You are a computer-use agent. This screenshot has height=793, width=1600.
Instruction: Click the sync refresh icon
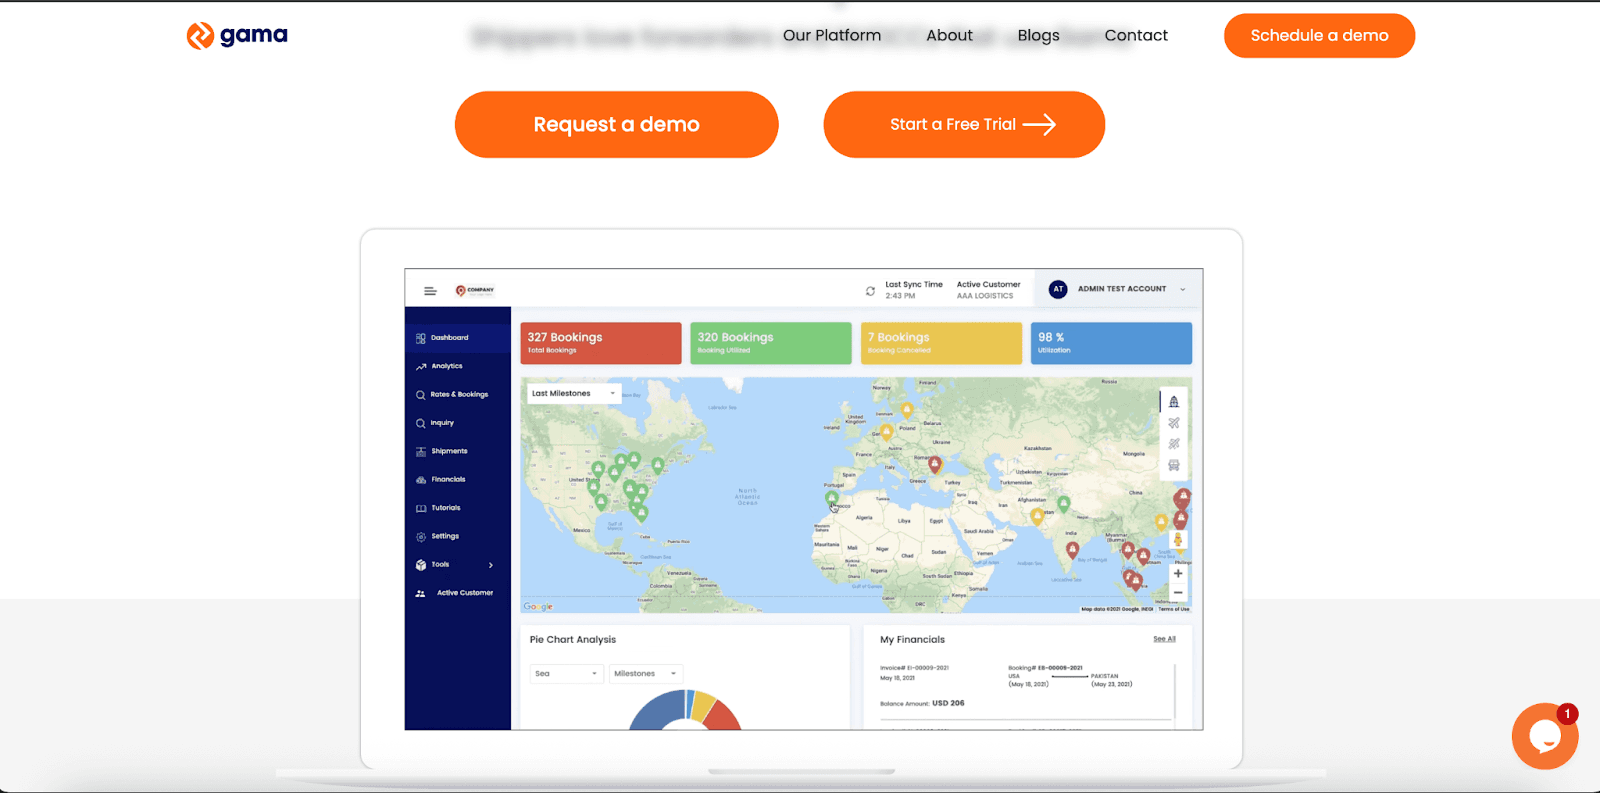pos(870,291)
